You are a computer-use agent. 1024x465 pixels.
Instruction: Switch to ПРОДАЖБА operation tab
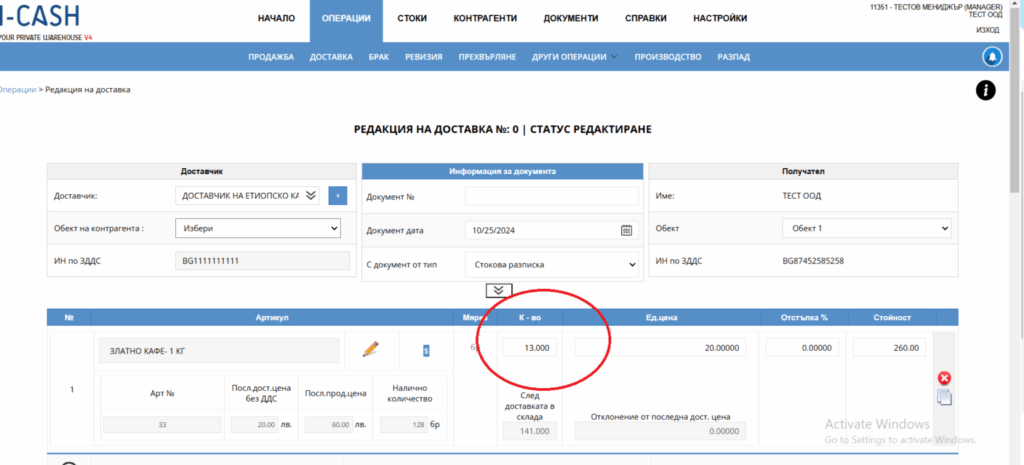(271, 57)
